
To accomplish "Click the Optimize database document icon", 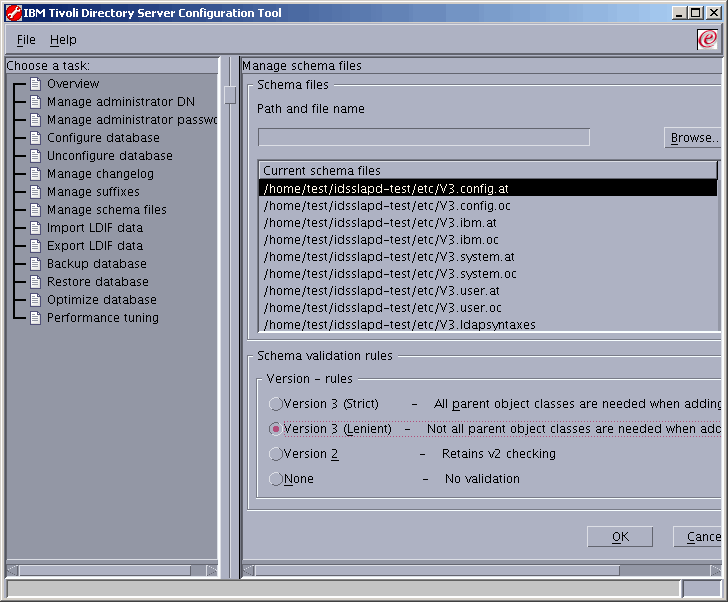I will pos(35,300).
